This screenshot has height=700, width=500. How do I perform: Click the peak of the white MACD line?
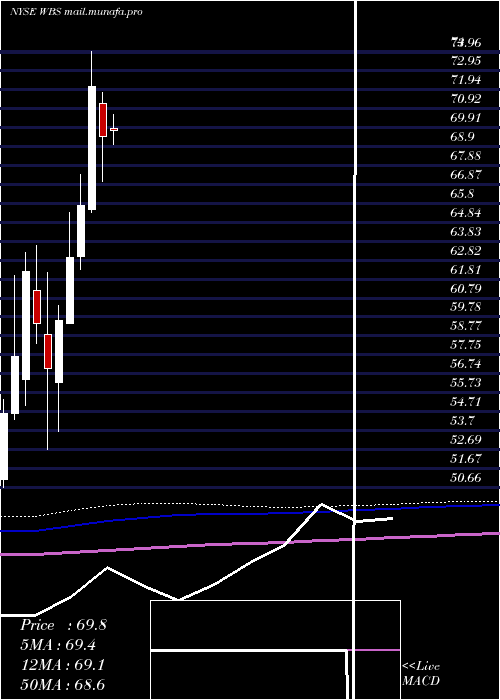point(321,504)
